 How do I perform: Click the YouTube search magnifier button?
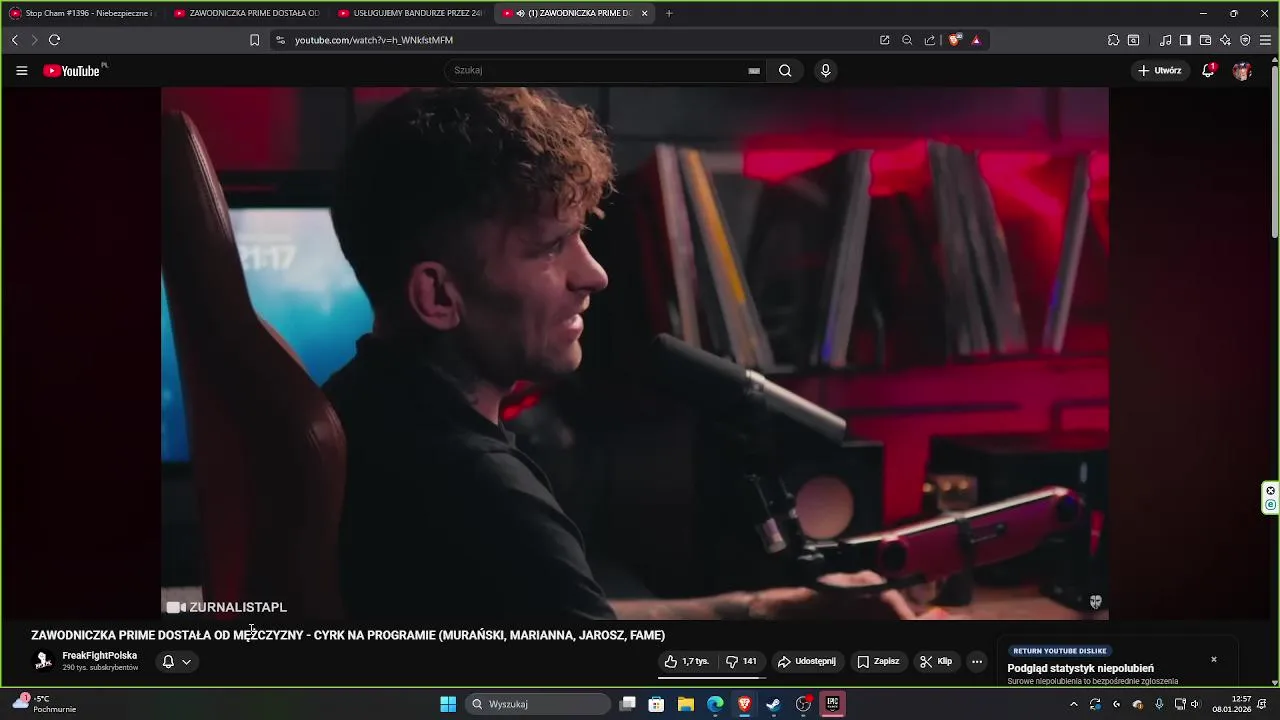click(x=785, y=71)
